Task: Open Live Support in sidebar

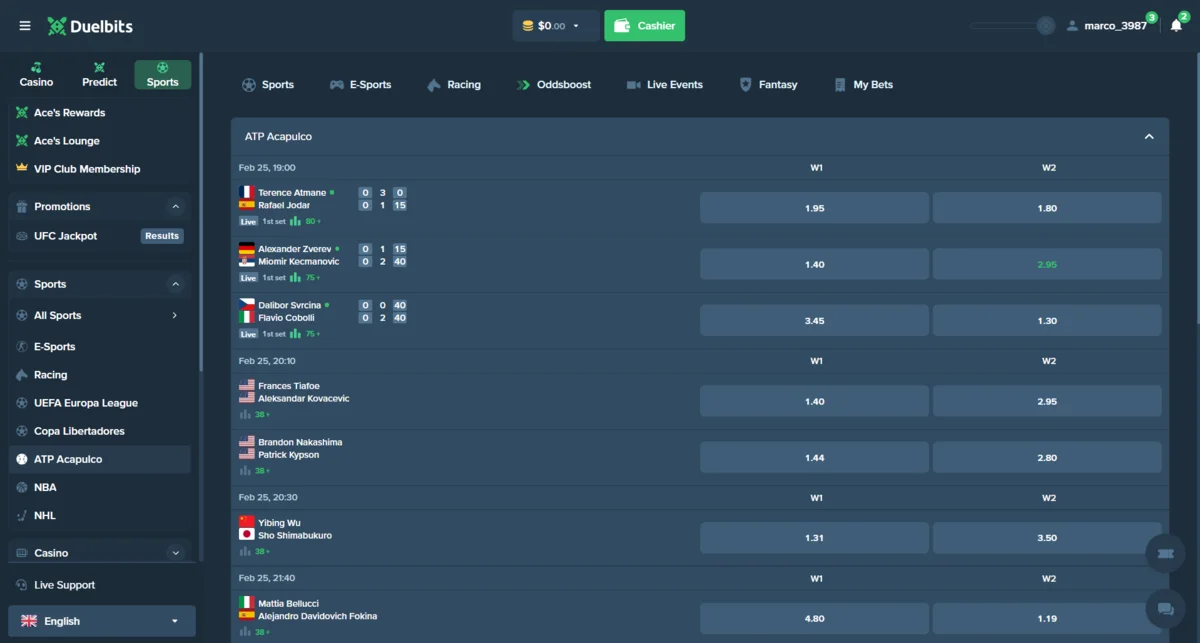Action: coord(64,585)
